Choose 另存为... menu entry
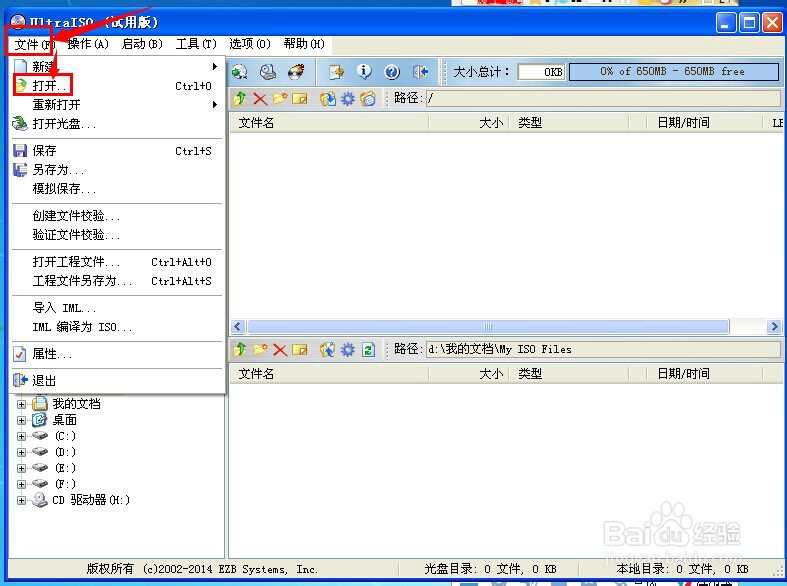The width and height of the screenshot is (787, 586). click(x=117, y=170)
